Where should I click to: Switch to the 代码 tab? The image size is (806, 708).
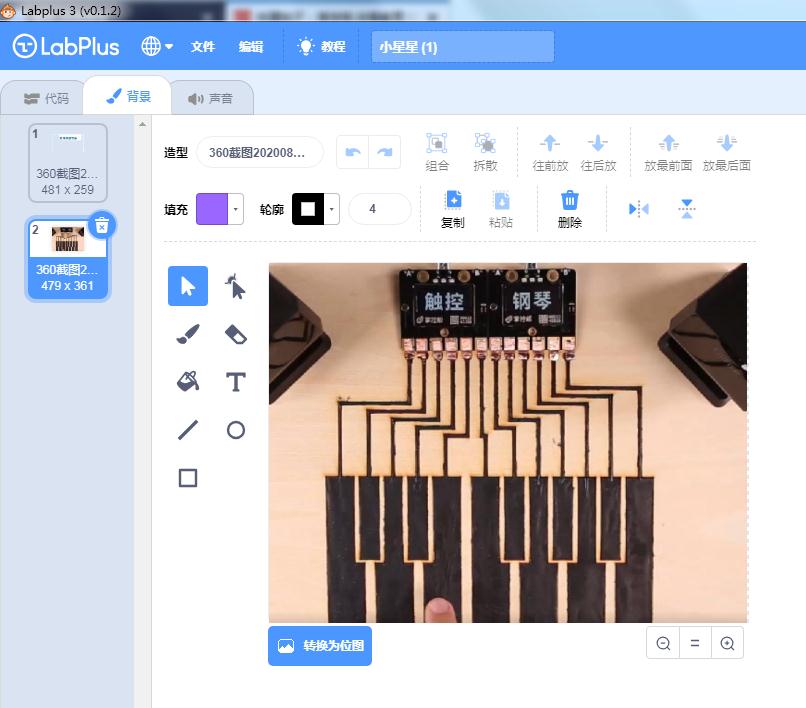[x=45, y=98]
